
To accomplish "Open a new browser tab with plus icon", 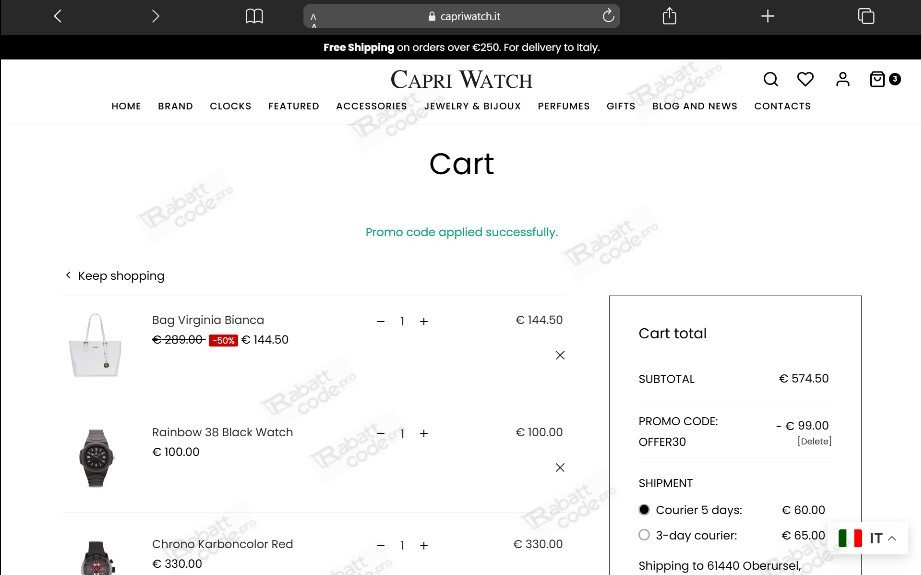I will click(768, 16).
